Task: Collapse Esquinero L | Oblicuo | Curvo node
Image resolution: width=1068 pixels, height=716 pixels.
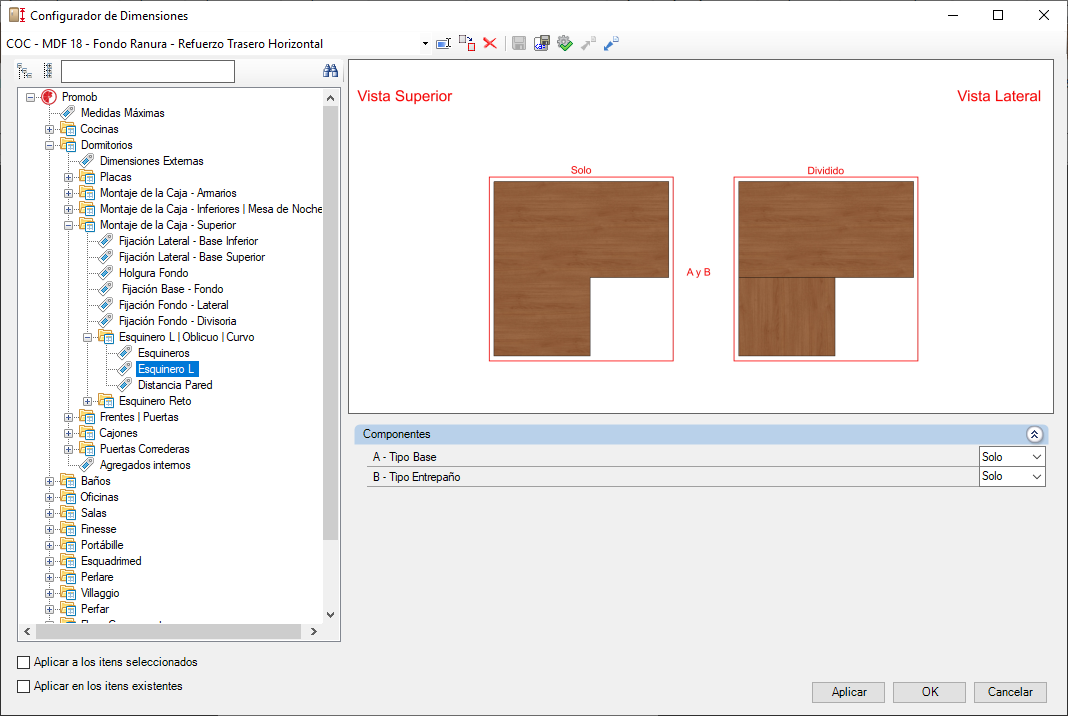Action: (87, 337)
